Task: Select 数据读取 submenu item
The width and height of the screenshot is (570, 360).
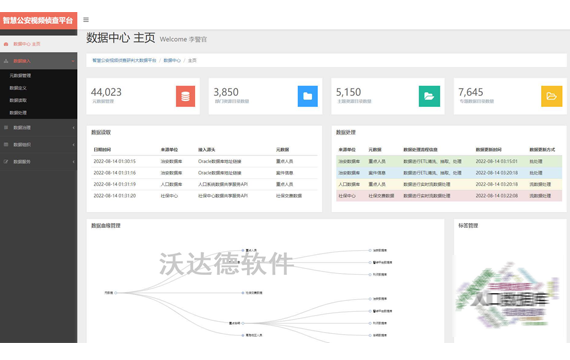Action: (18, 100)
